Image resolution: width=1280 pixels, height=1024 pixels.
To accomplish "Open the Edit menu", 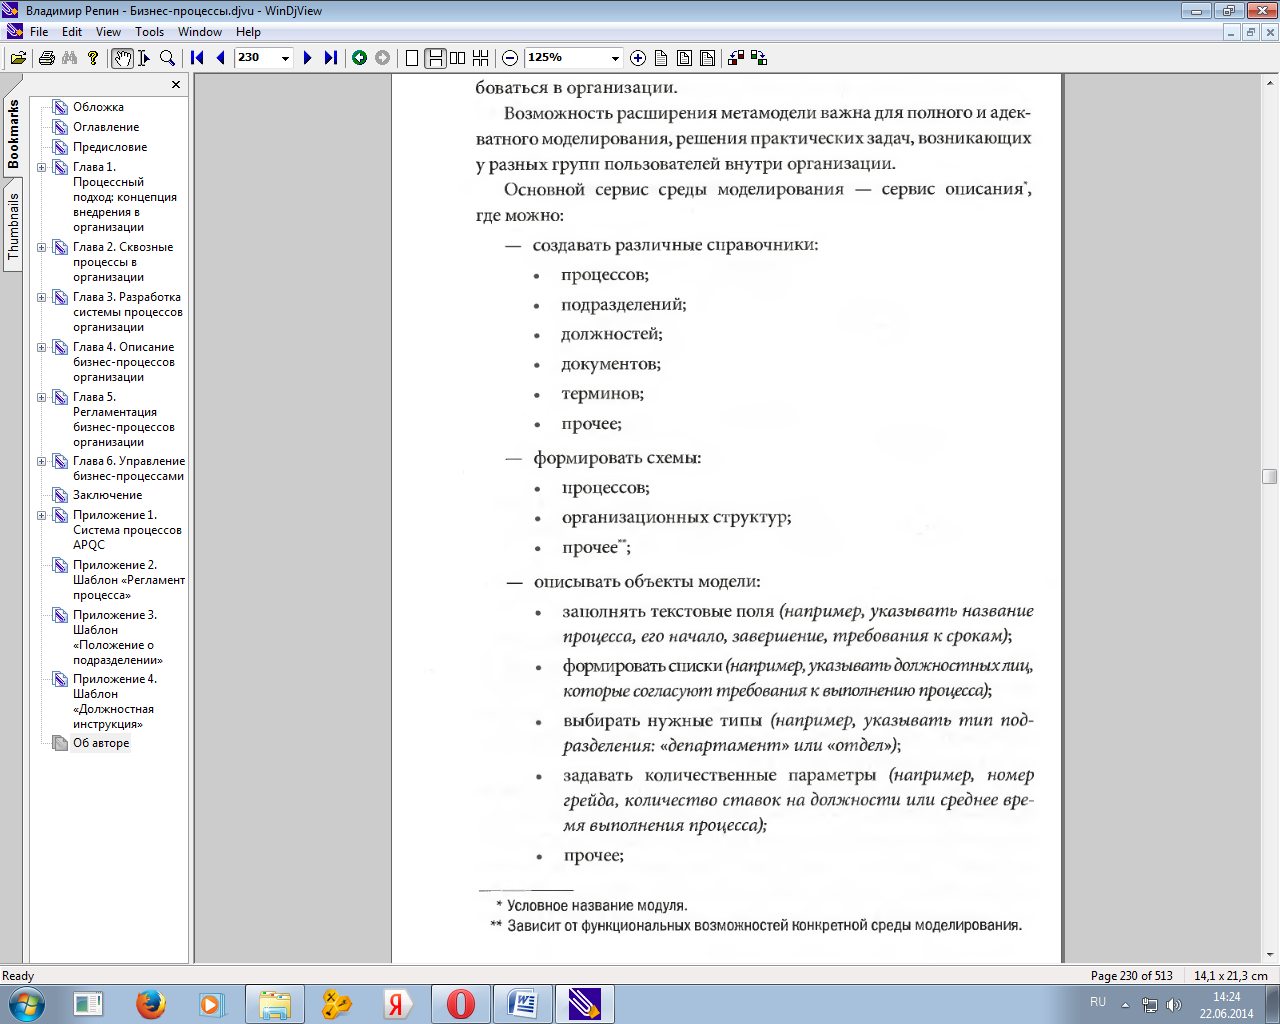I will click(x=72, y=32).
